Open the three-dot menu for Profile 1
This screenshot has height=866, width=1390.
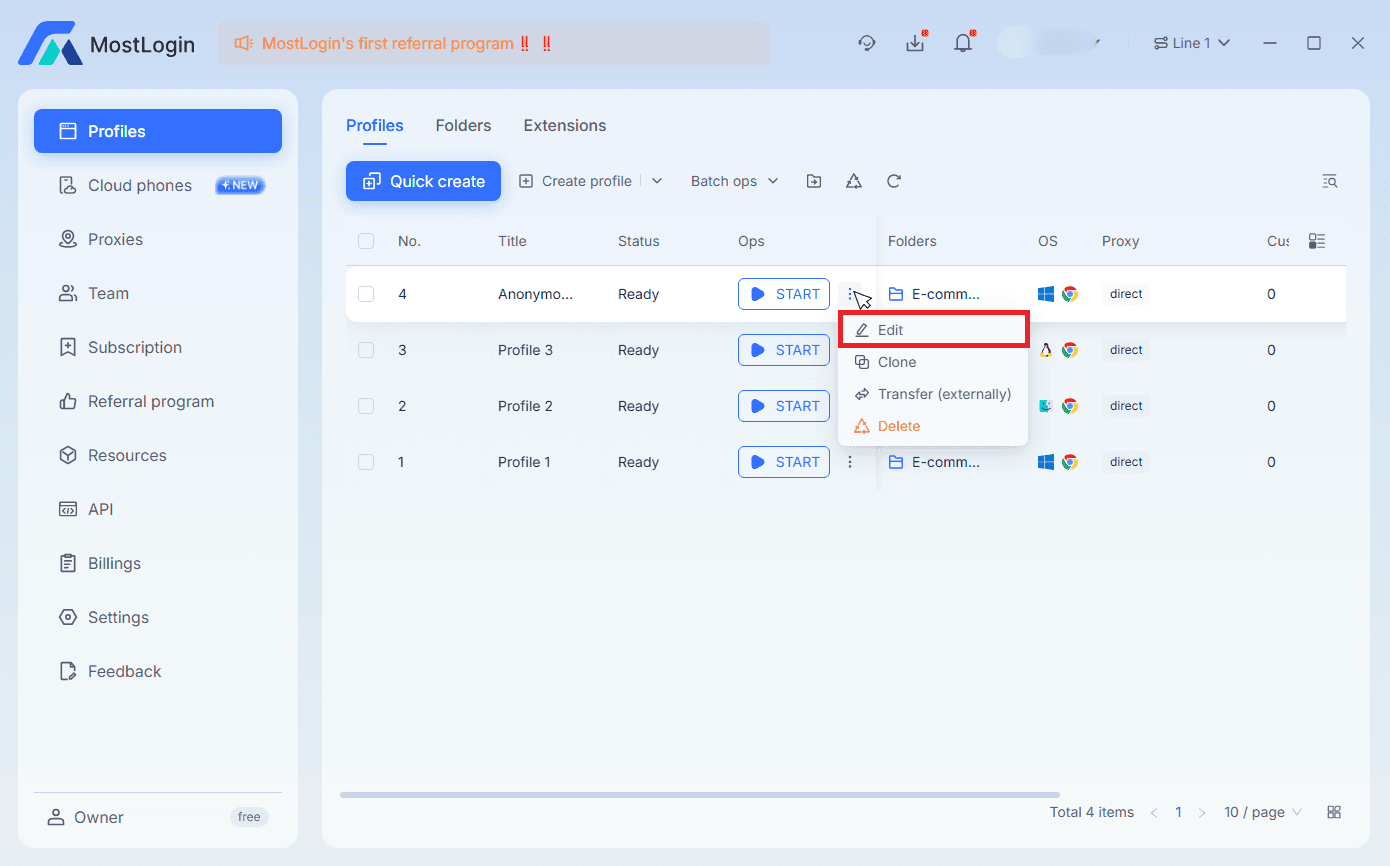point(850,461)
